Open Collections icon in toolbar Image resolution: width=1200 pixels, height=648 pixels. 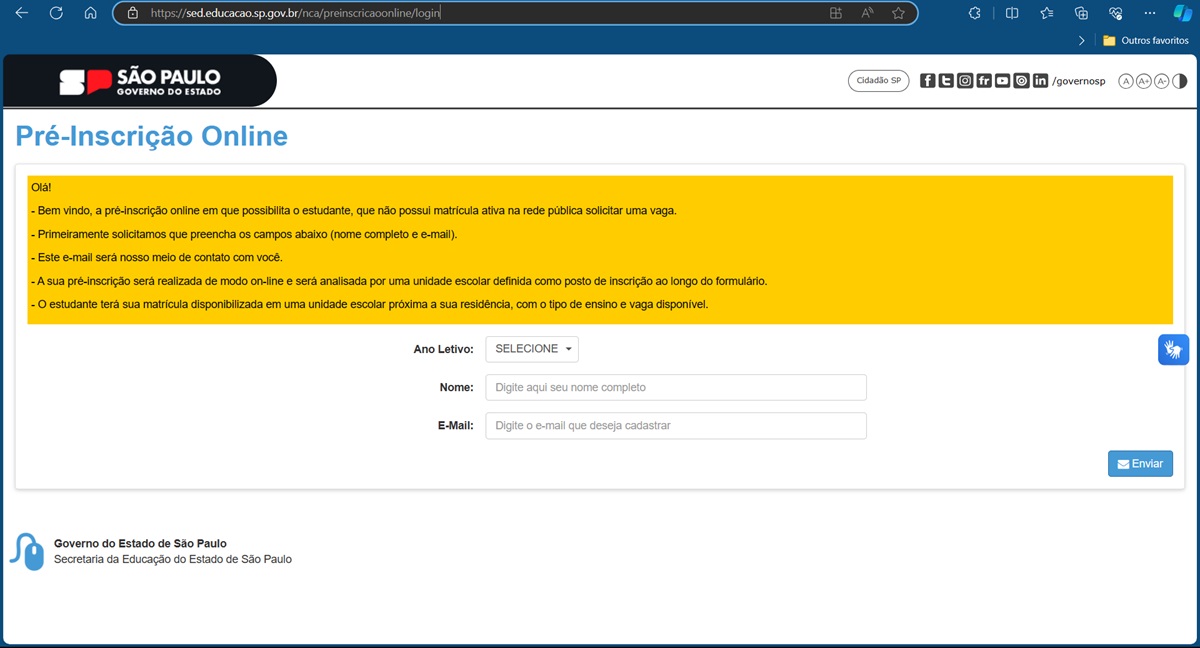click(x=1081, y=13)
